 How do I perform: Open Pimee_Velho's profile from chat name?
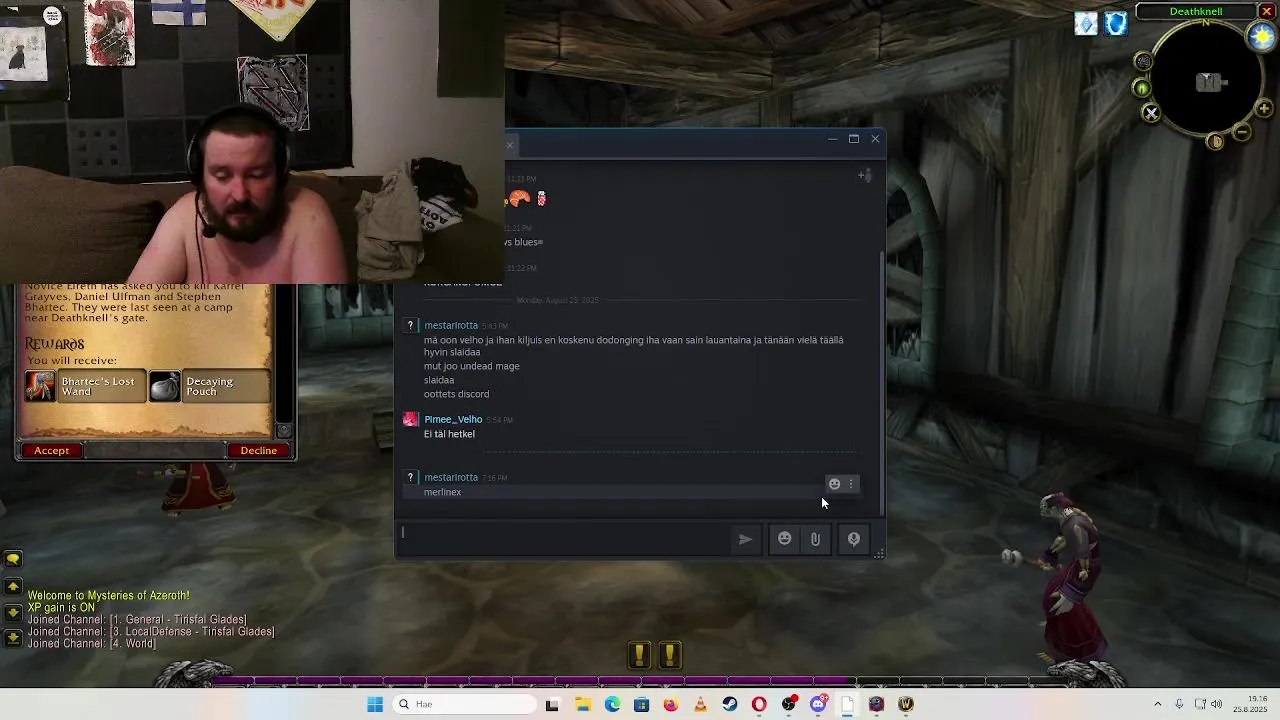(453, 419)
